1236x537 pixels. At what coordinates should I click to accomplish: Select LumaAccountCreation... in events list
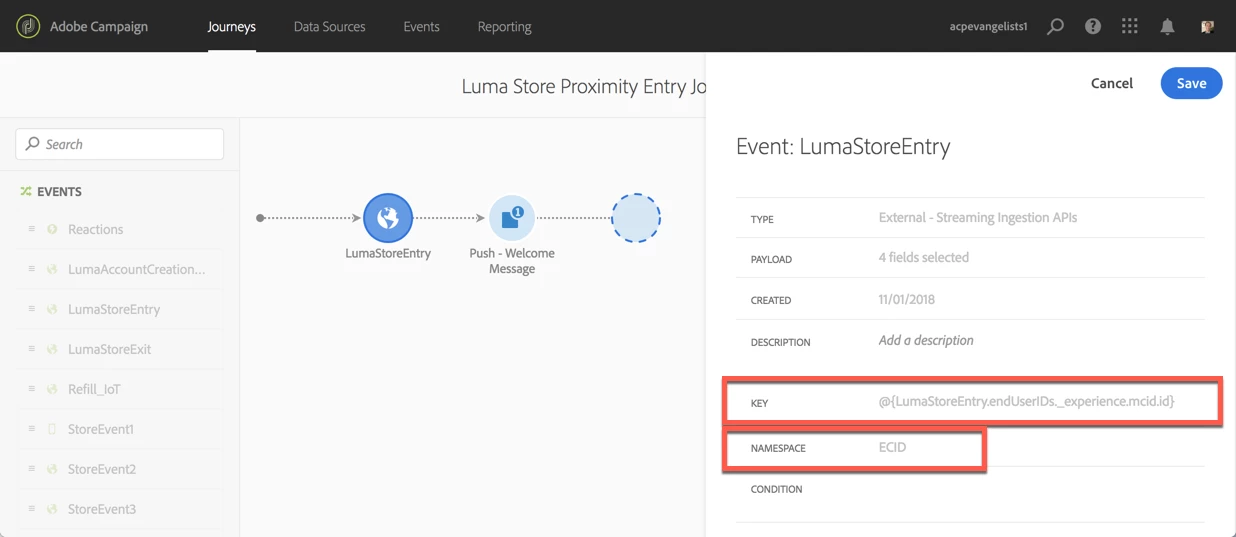136,269
